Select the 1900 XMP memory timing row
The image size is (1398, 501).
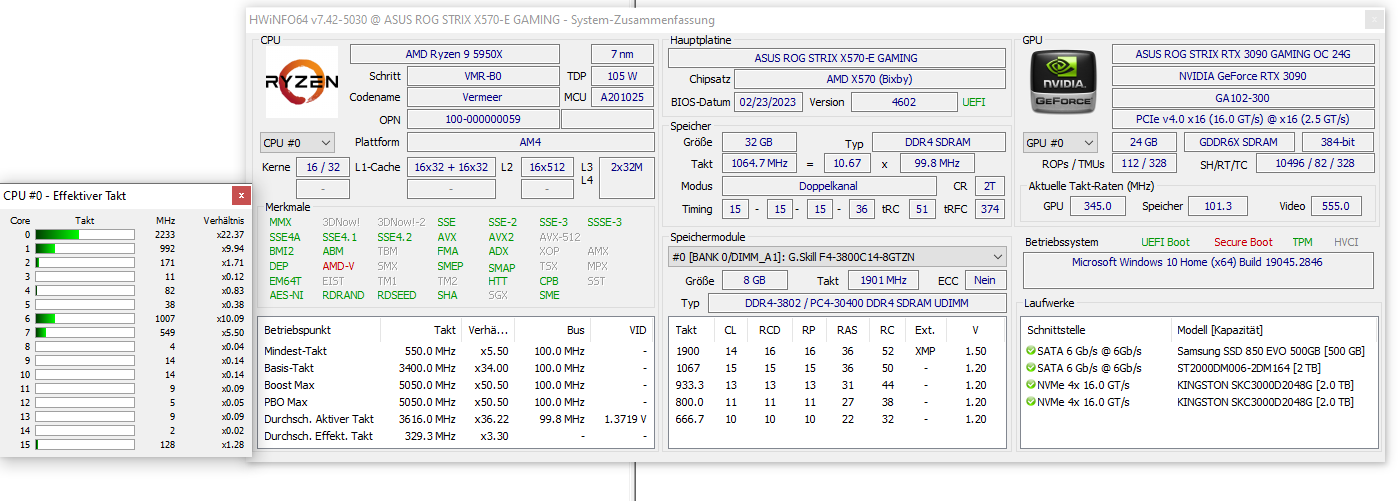pos(837,351)
